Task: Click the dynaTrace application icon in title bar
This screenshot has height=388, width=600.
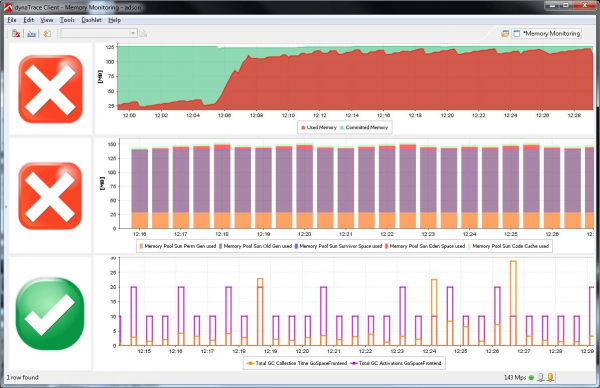Action: (8, 7)
